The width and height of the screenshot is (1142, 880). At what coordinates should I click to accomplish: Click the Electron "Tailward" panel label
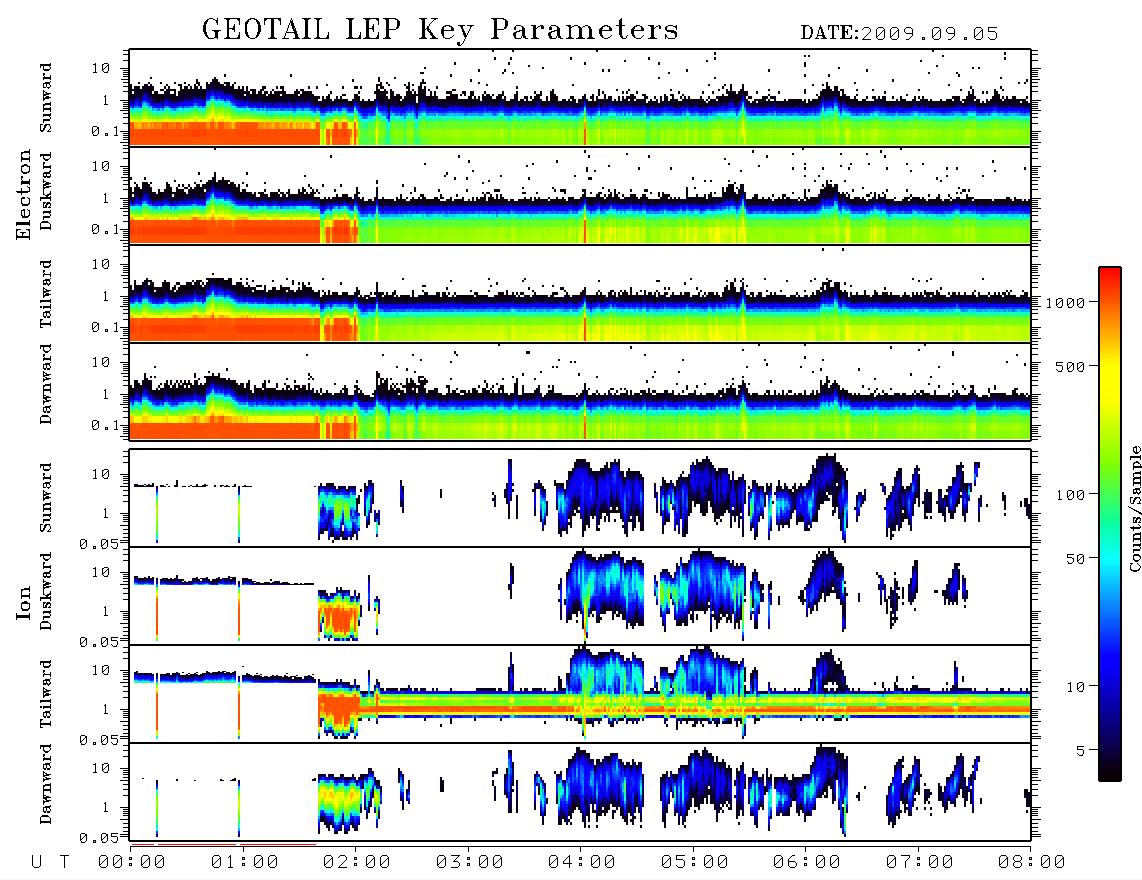point(46,294)
